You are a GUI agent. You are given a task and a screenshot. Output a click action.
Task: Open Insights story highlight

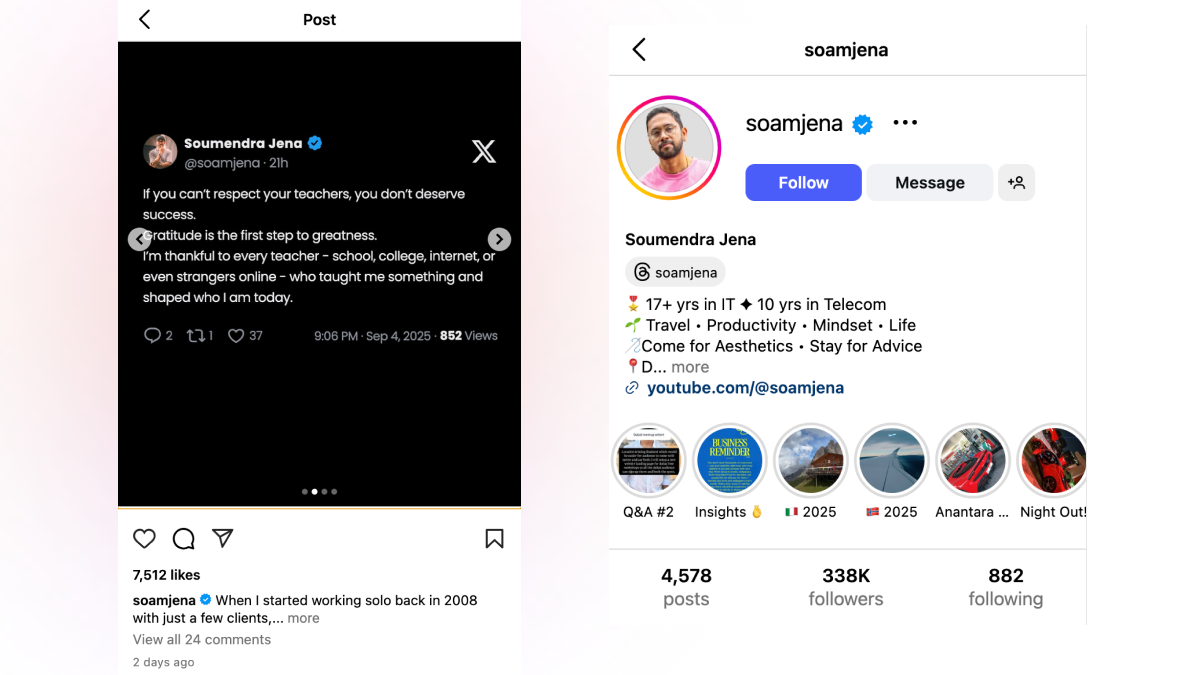729,472
